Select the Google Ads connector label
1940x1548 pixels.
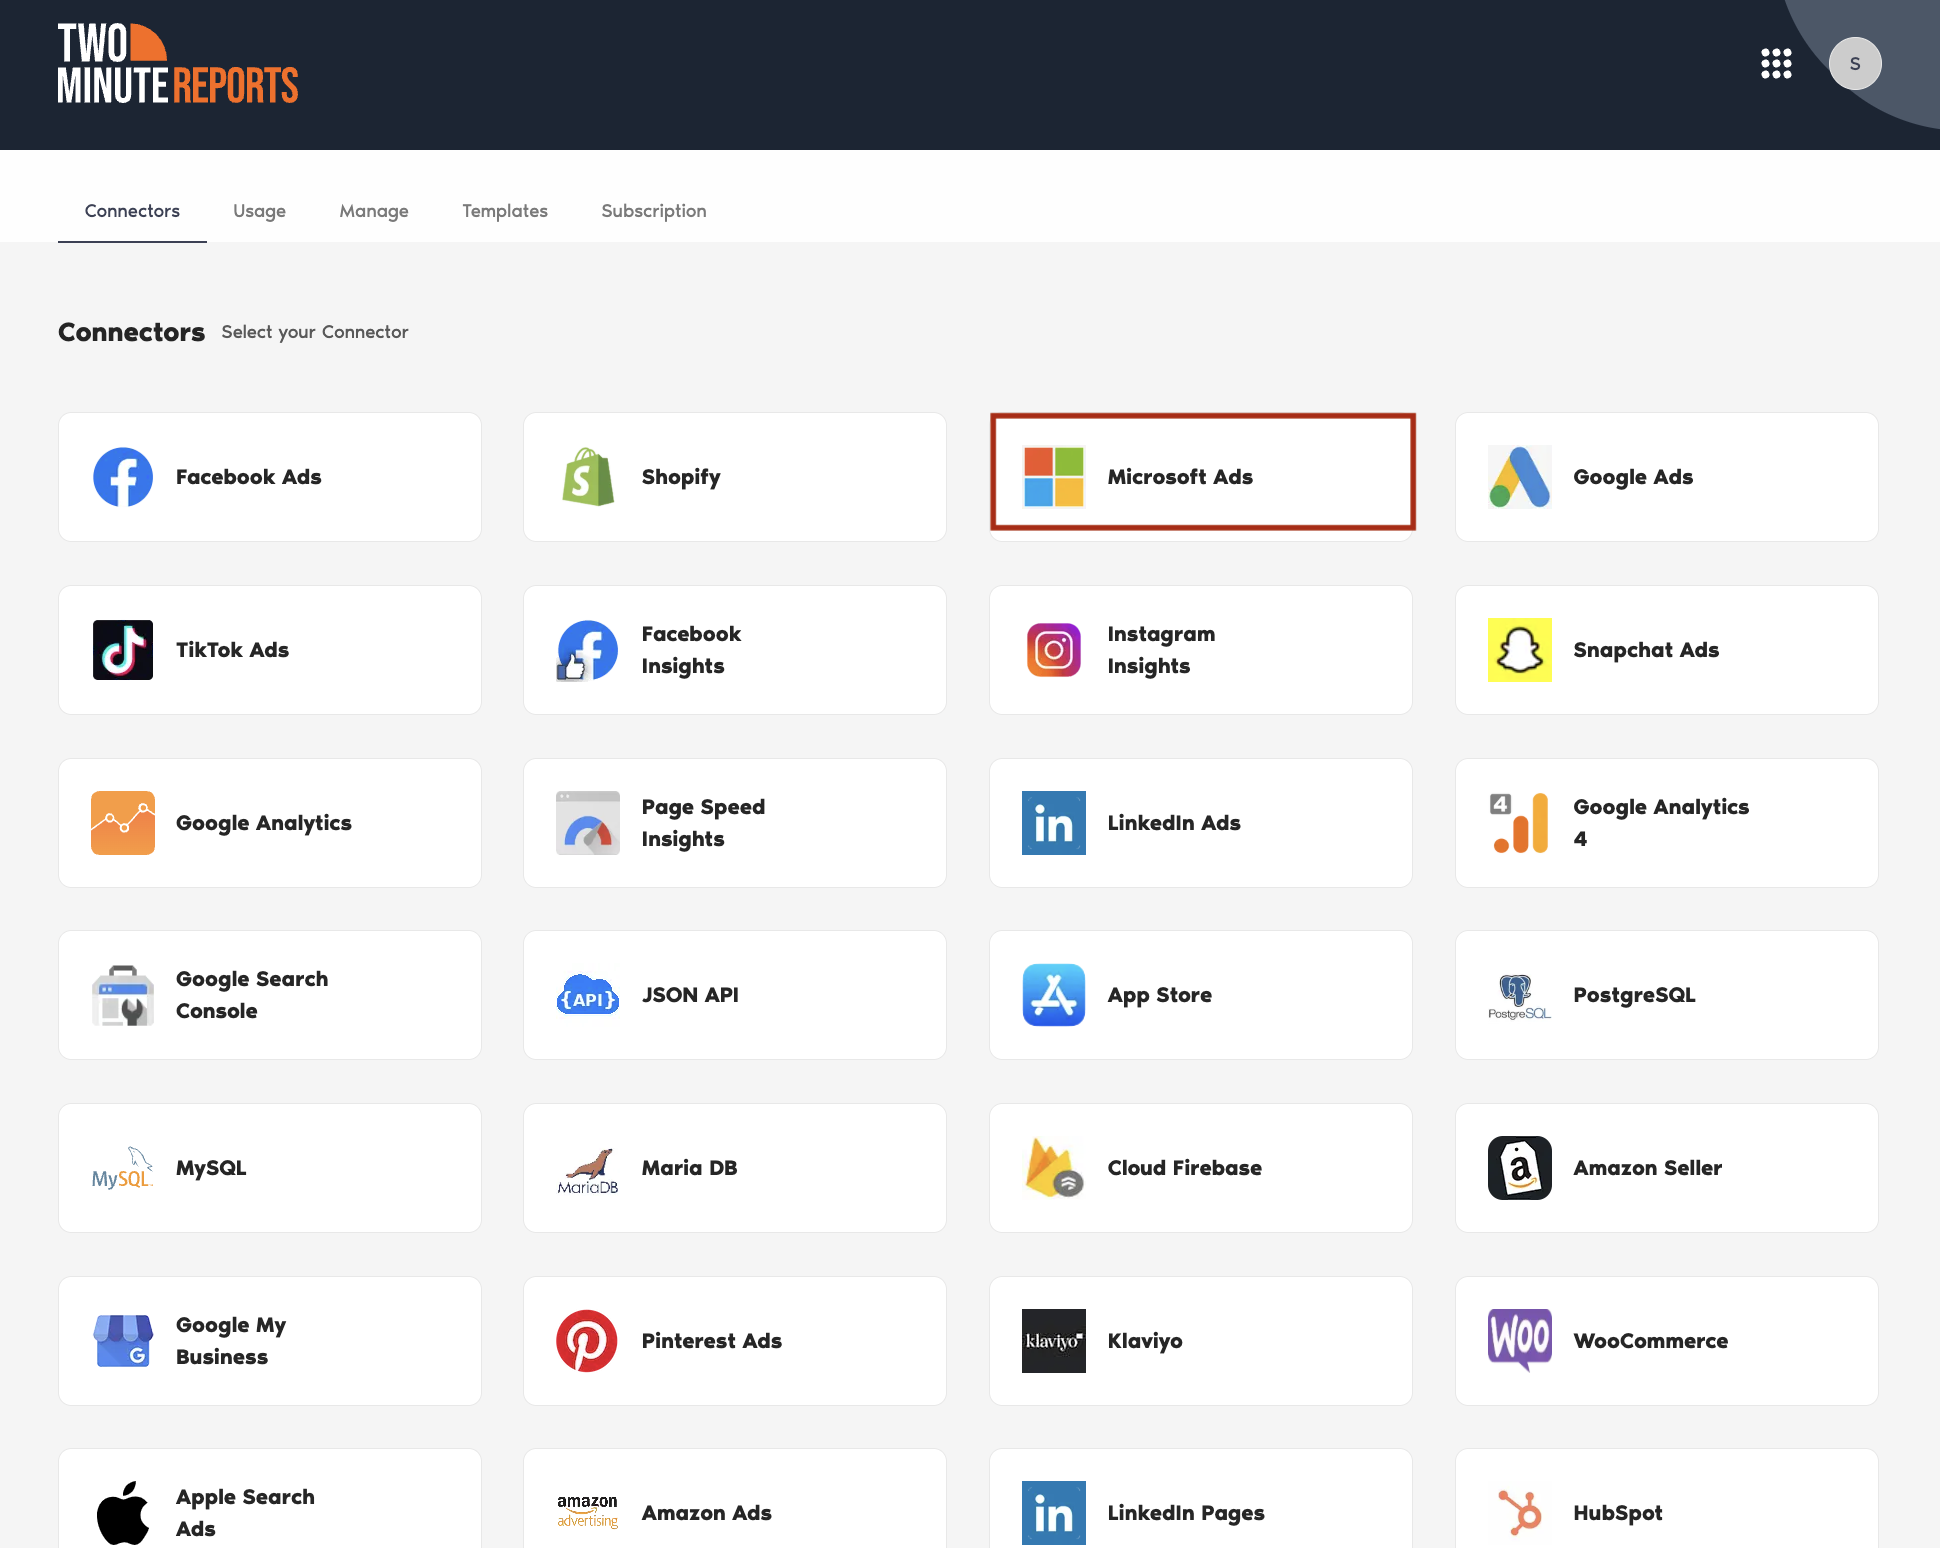1633,477
